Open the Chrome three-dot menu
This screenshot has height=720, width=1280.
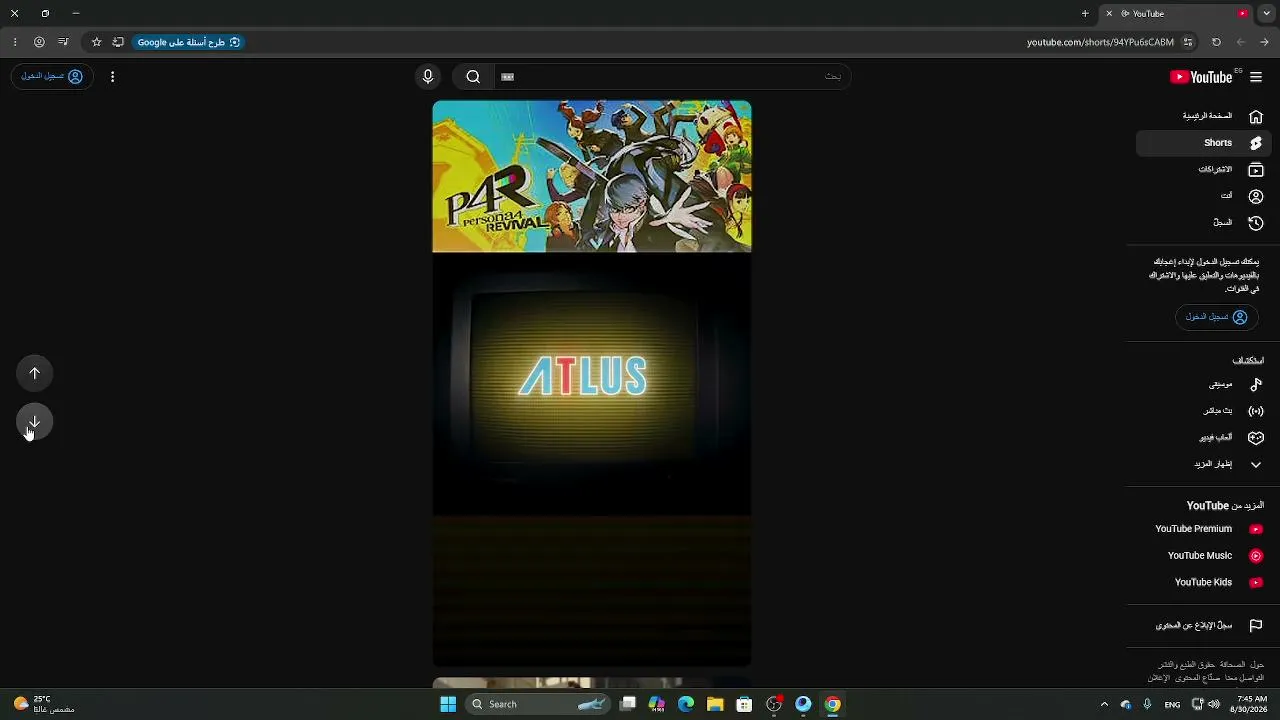click(x=14, y=42)
